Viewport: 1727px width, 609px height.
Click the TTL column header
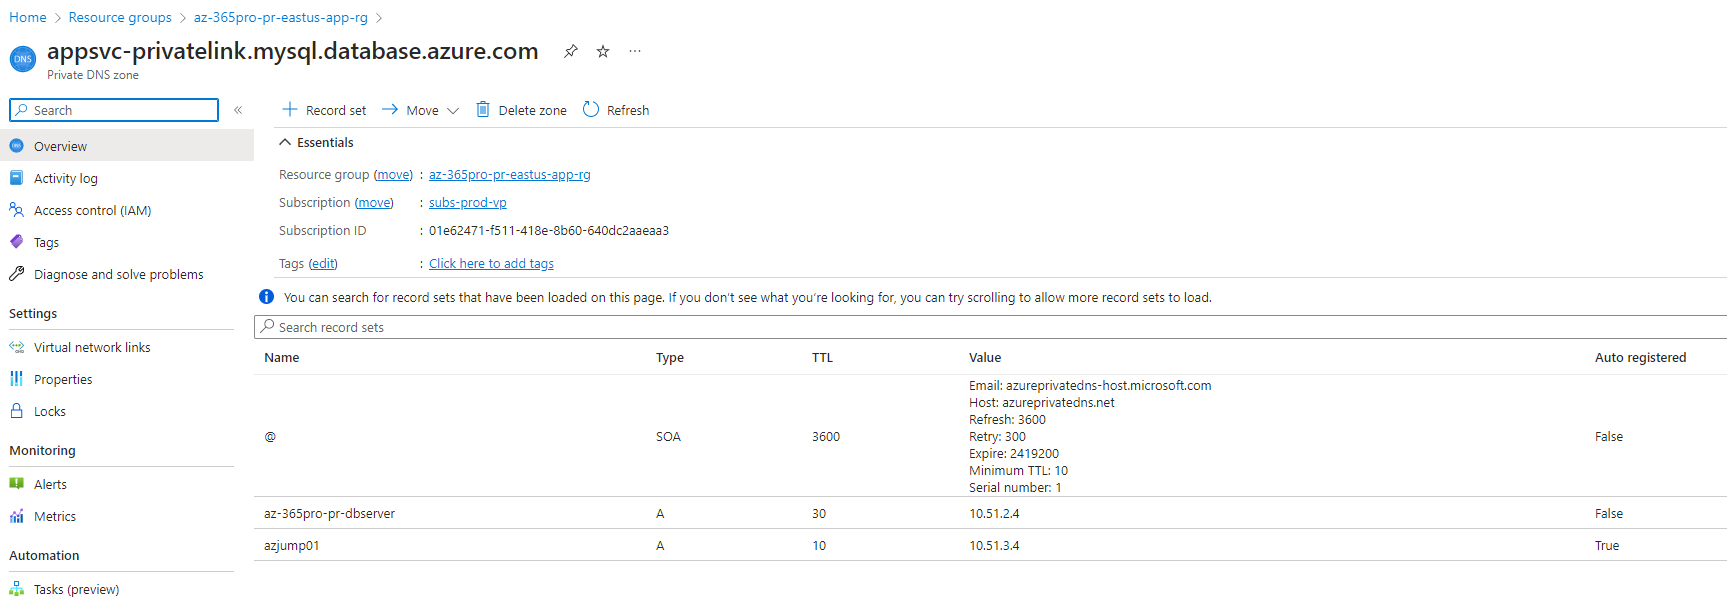click(x=822, y=357)
